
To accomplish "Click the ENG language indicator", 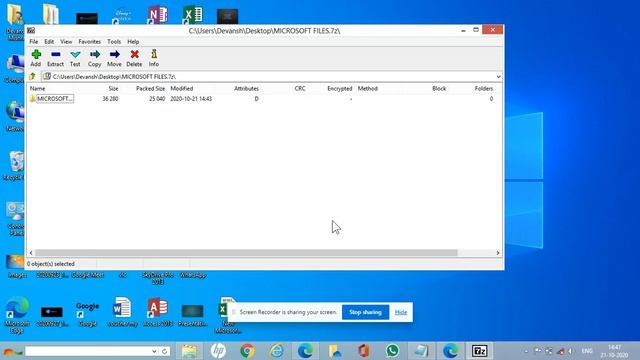I will [x=587, y=351].
